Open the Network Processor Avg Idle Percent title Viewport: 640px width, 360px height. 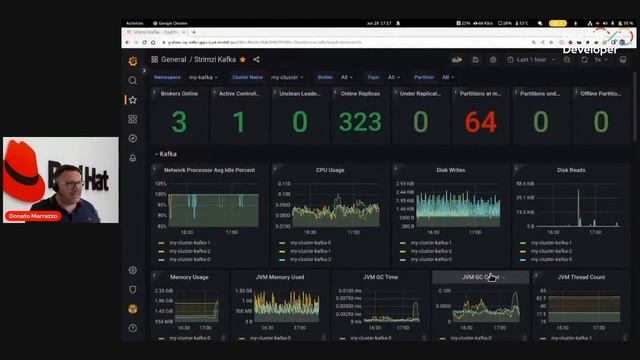tap(209, 170)
